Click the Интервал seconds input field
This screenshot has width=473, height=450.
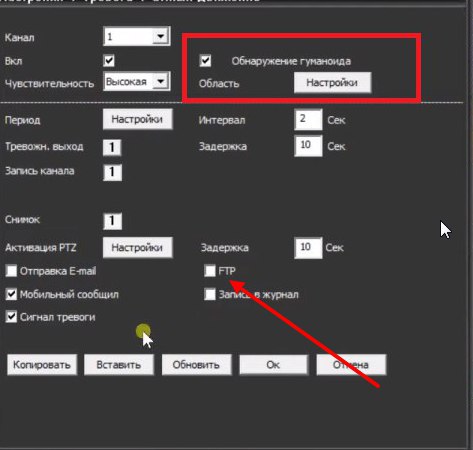tap(308, 119)
